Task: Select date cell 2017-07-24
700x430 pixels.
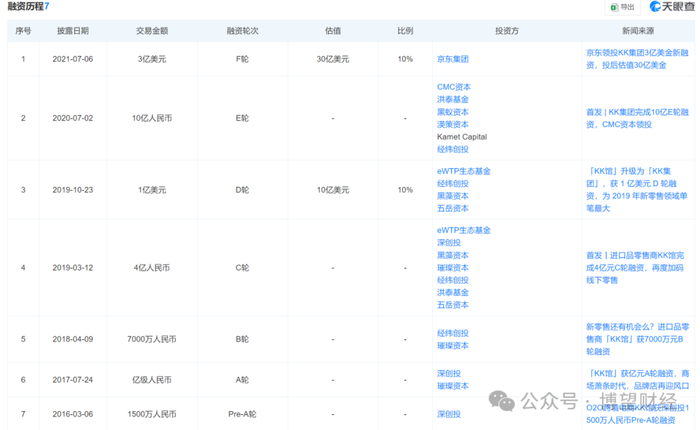Action: coord(73,380)
